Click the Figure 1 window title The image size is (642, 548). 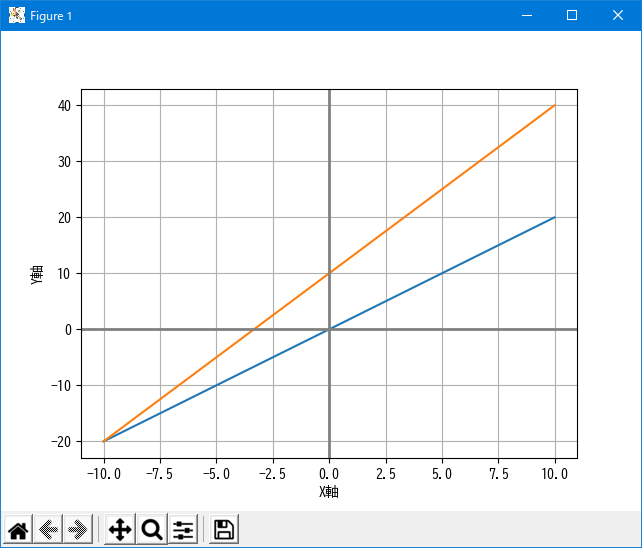tap(51, 16)
